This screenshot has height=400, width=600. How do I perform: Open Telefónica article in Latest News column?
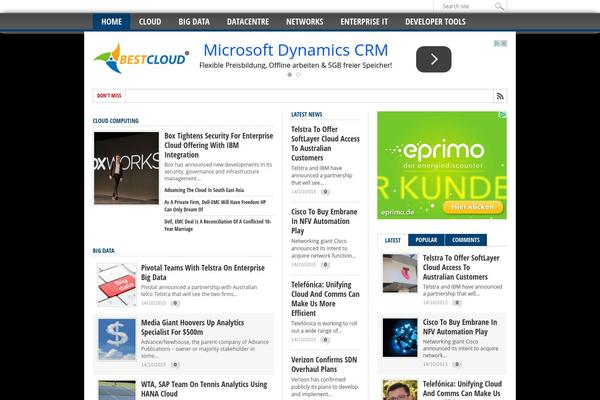(325, 299)
